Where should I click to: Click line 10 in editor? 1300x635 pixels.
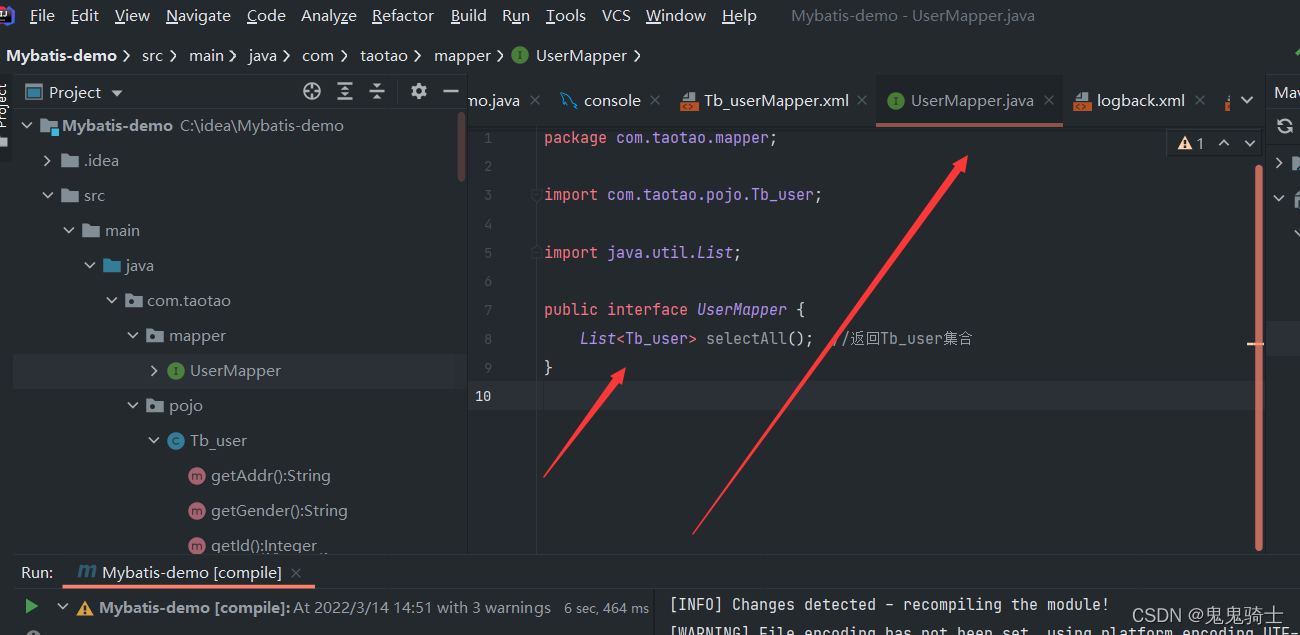coord(866,396)
